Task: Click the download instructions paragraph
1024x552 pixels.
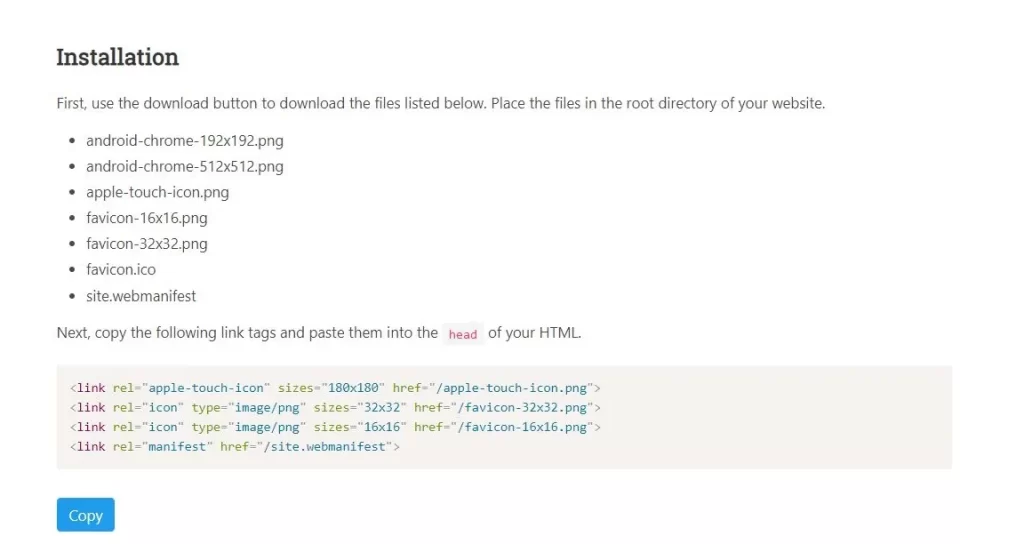Action: tap(441, 103)
